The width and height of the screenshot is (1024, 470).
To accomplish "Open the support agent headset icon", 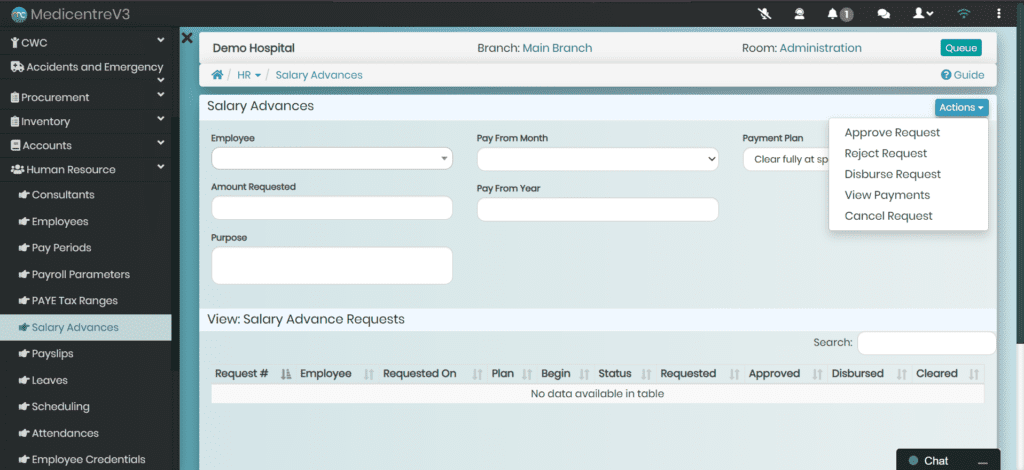I will (x=799, y=13).
